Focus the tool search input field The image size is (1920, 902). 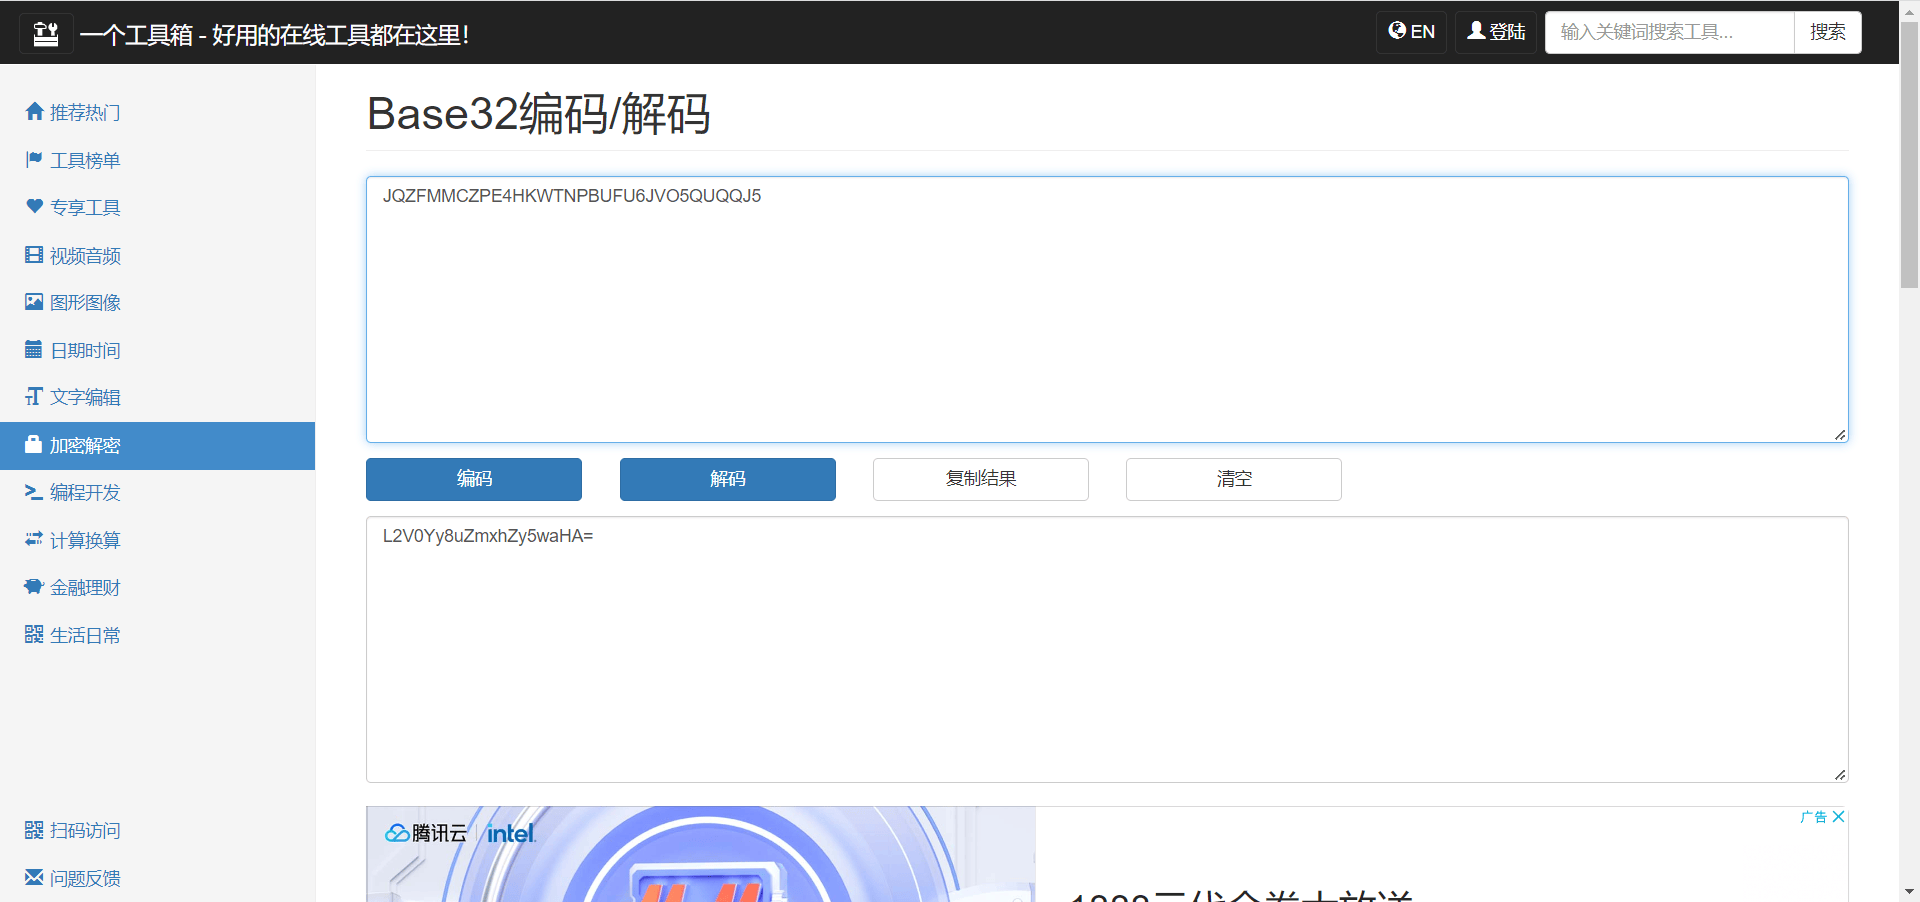click(1669, 32)
